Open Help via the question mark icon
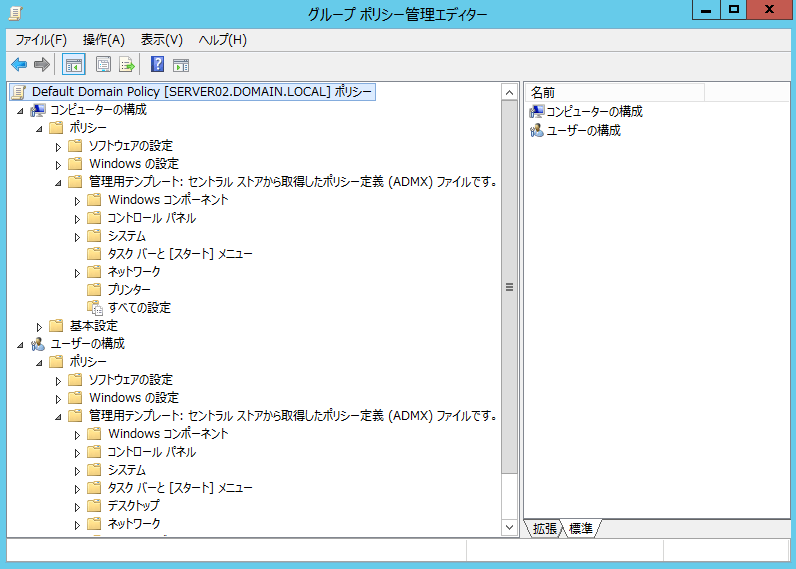Viewport: 796px width, 569px height. click(x=157, y=64)
